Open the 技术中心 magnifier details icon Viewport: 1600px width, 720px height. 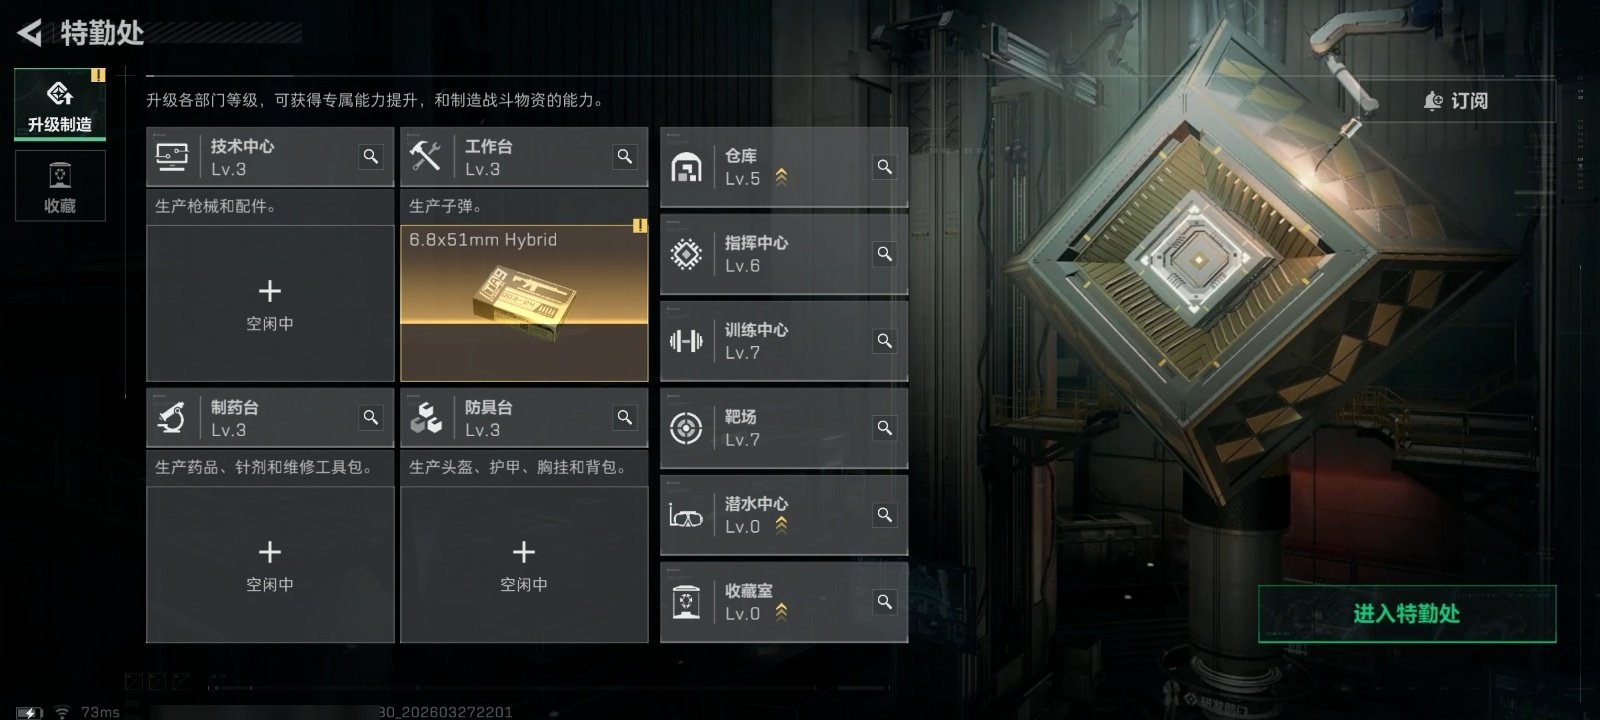371,157
